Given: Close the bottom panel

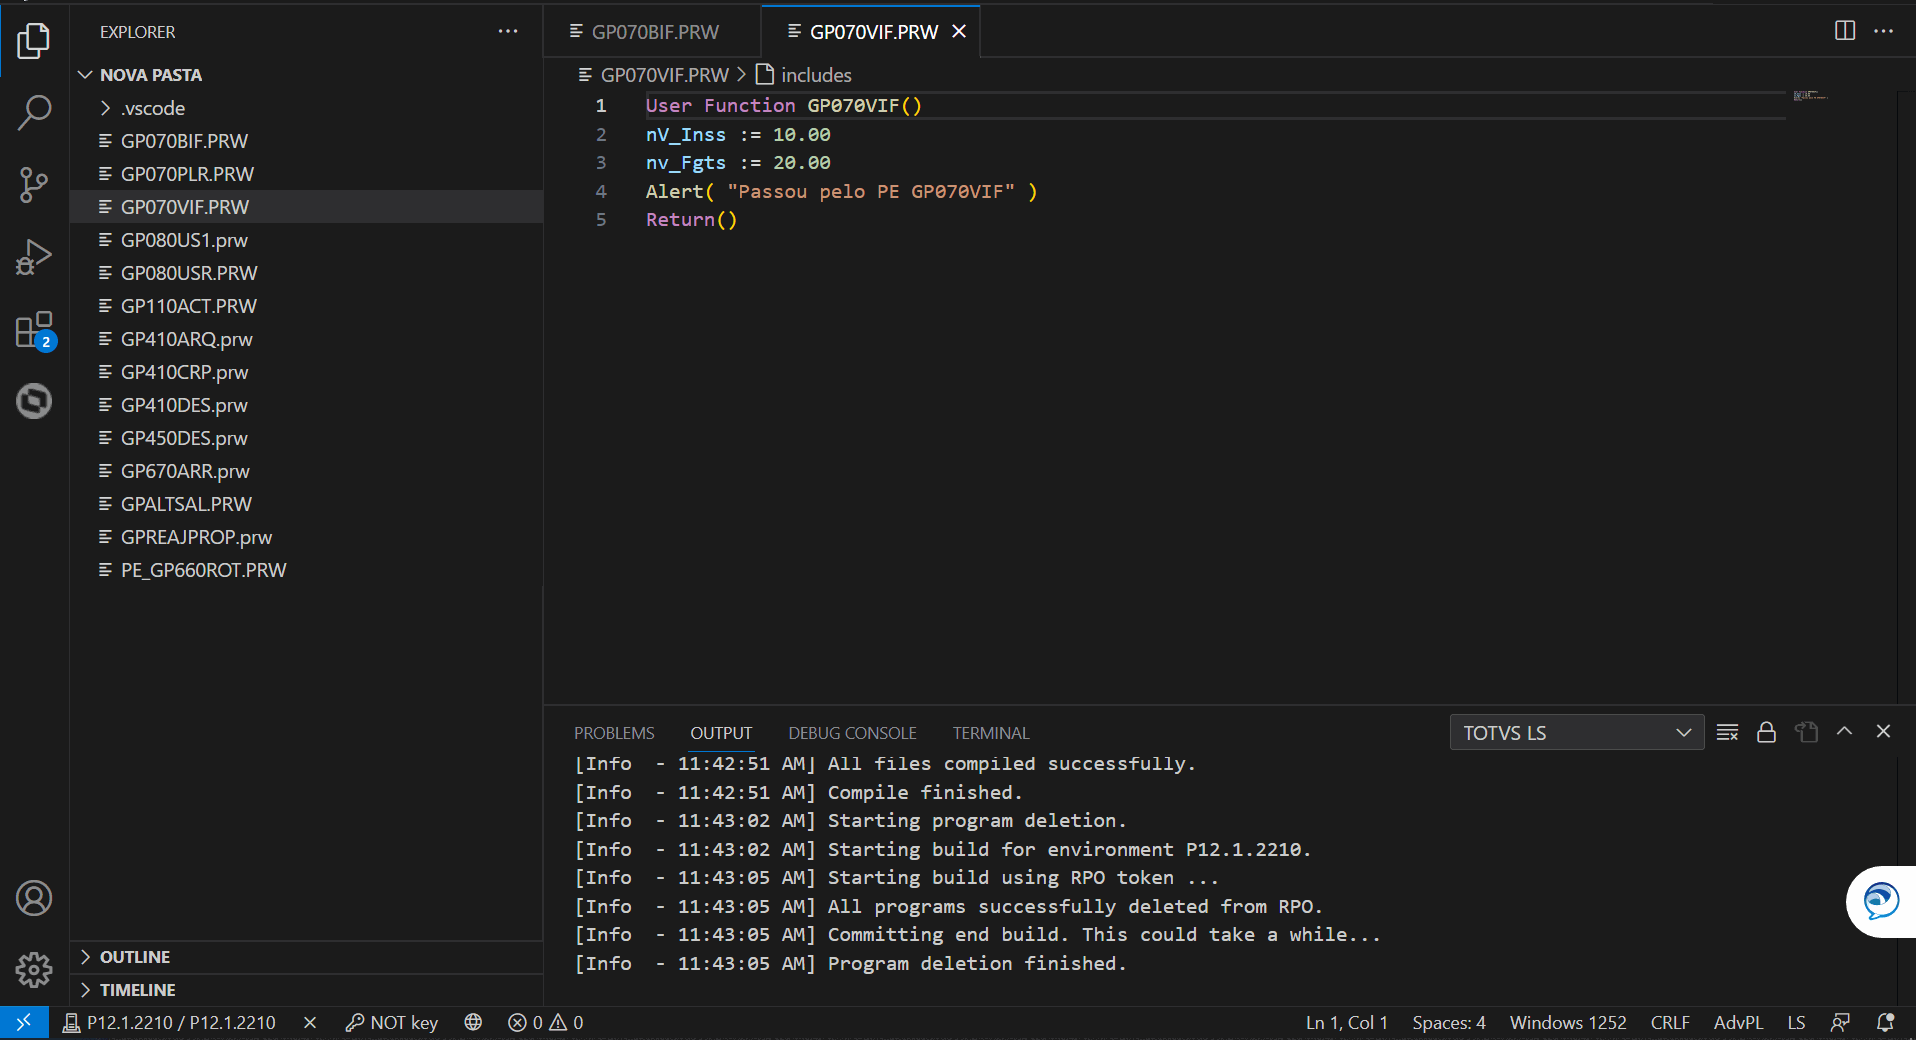Looking at the screenshot, I should (x=1884, y=732).
